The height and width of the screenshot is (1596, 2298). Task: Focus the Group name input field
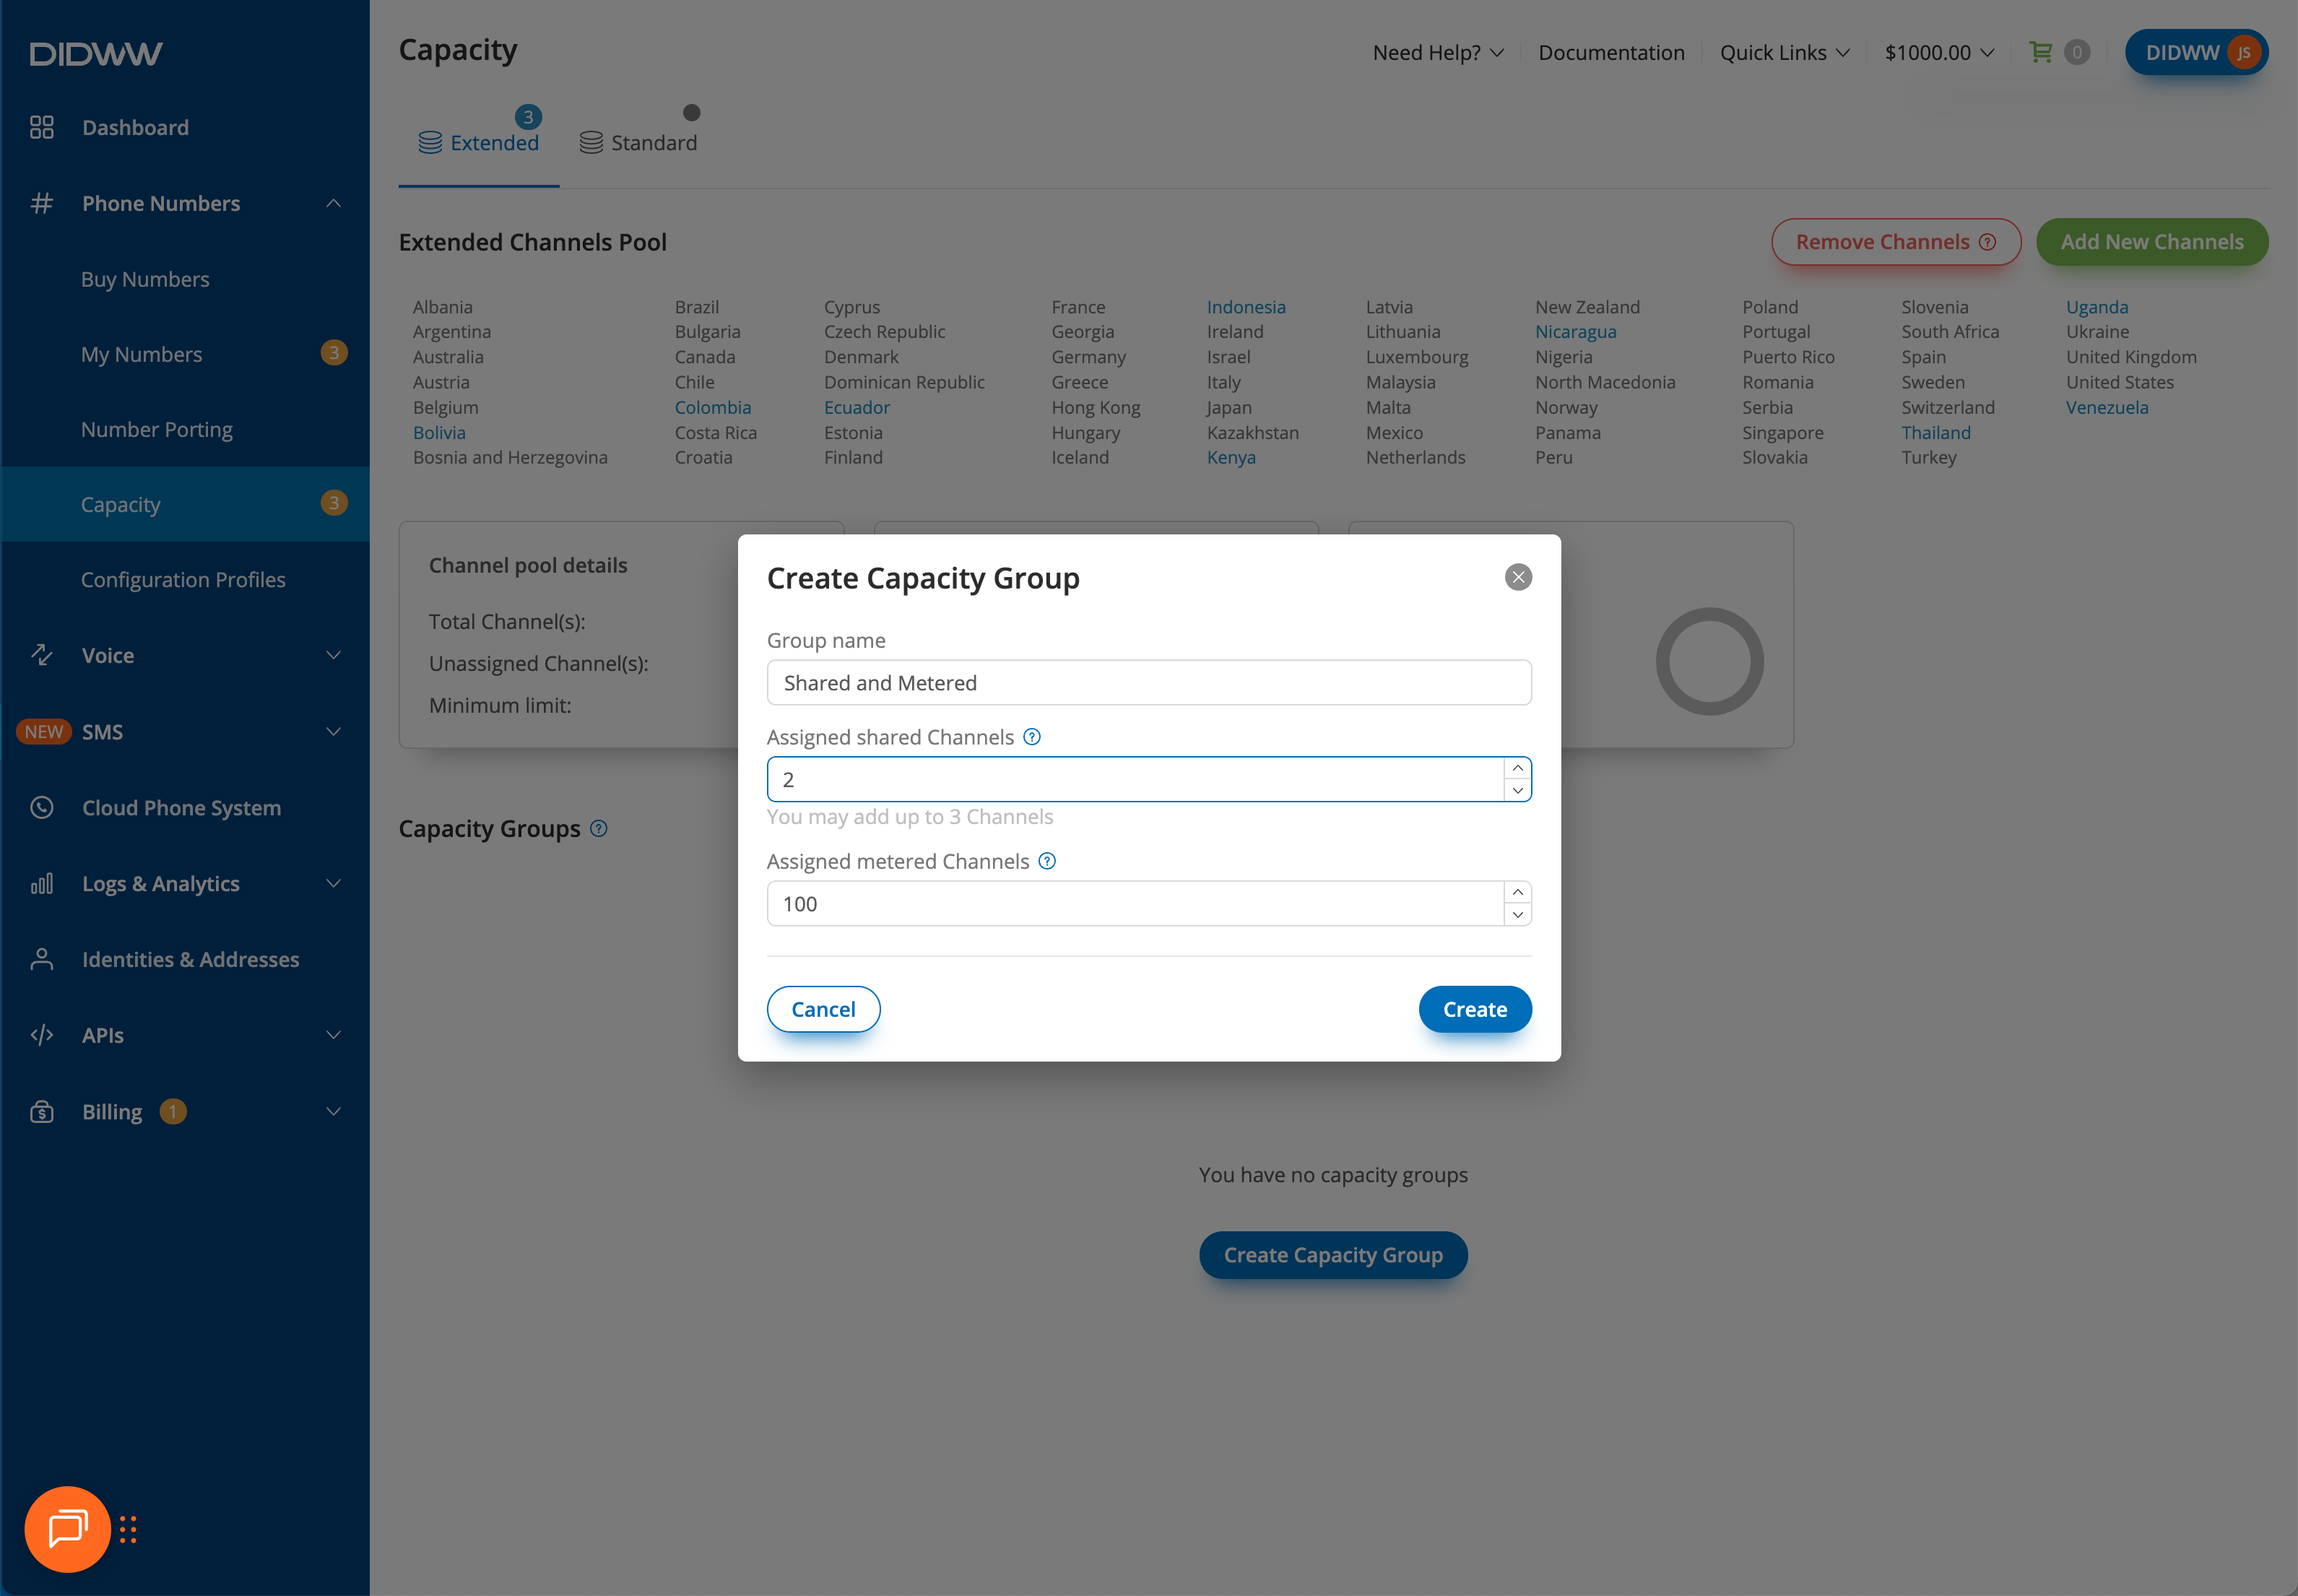pos(1149,683)
